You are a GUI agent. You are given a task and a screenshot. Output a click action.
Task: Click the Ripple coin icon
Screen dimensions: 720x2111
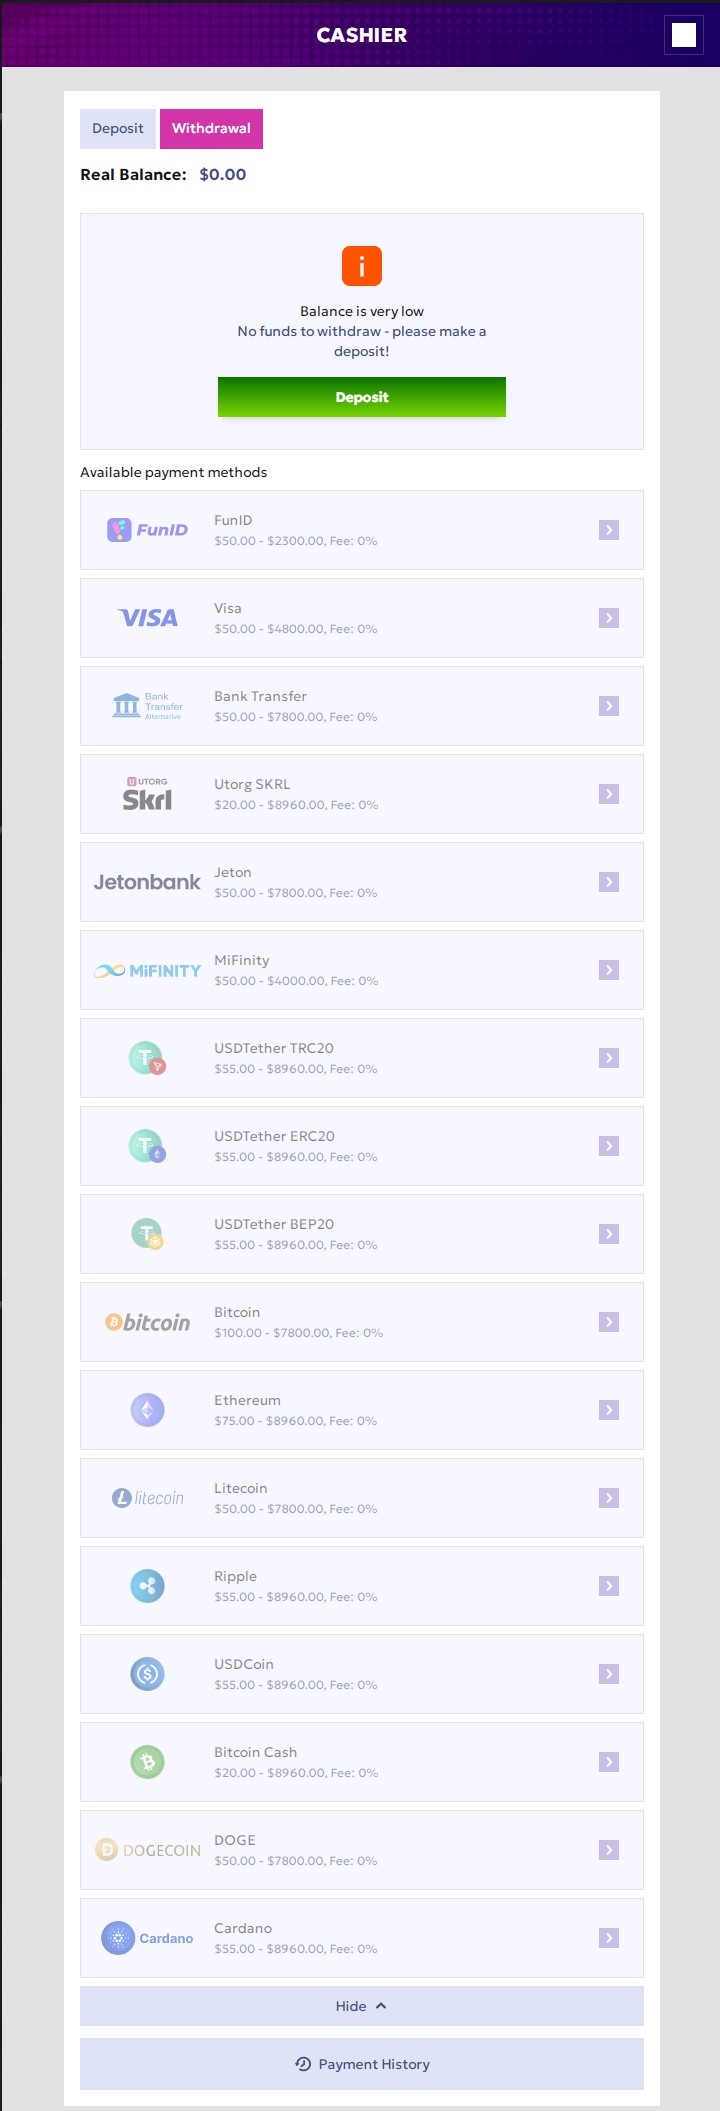[x=147, y=1586]
